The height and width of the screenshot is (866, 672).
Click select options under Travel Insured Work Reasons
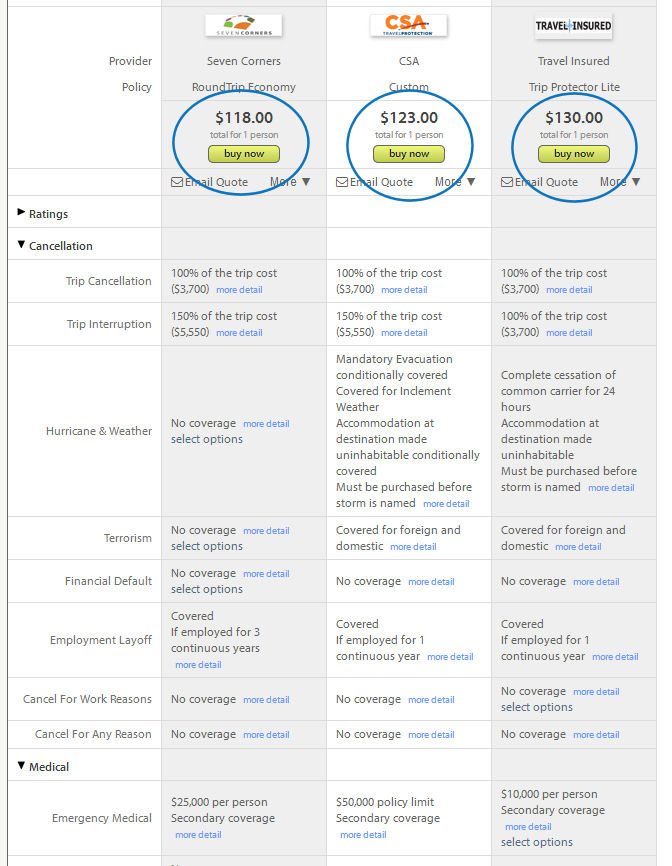[537, 707]
